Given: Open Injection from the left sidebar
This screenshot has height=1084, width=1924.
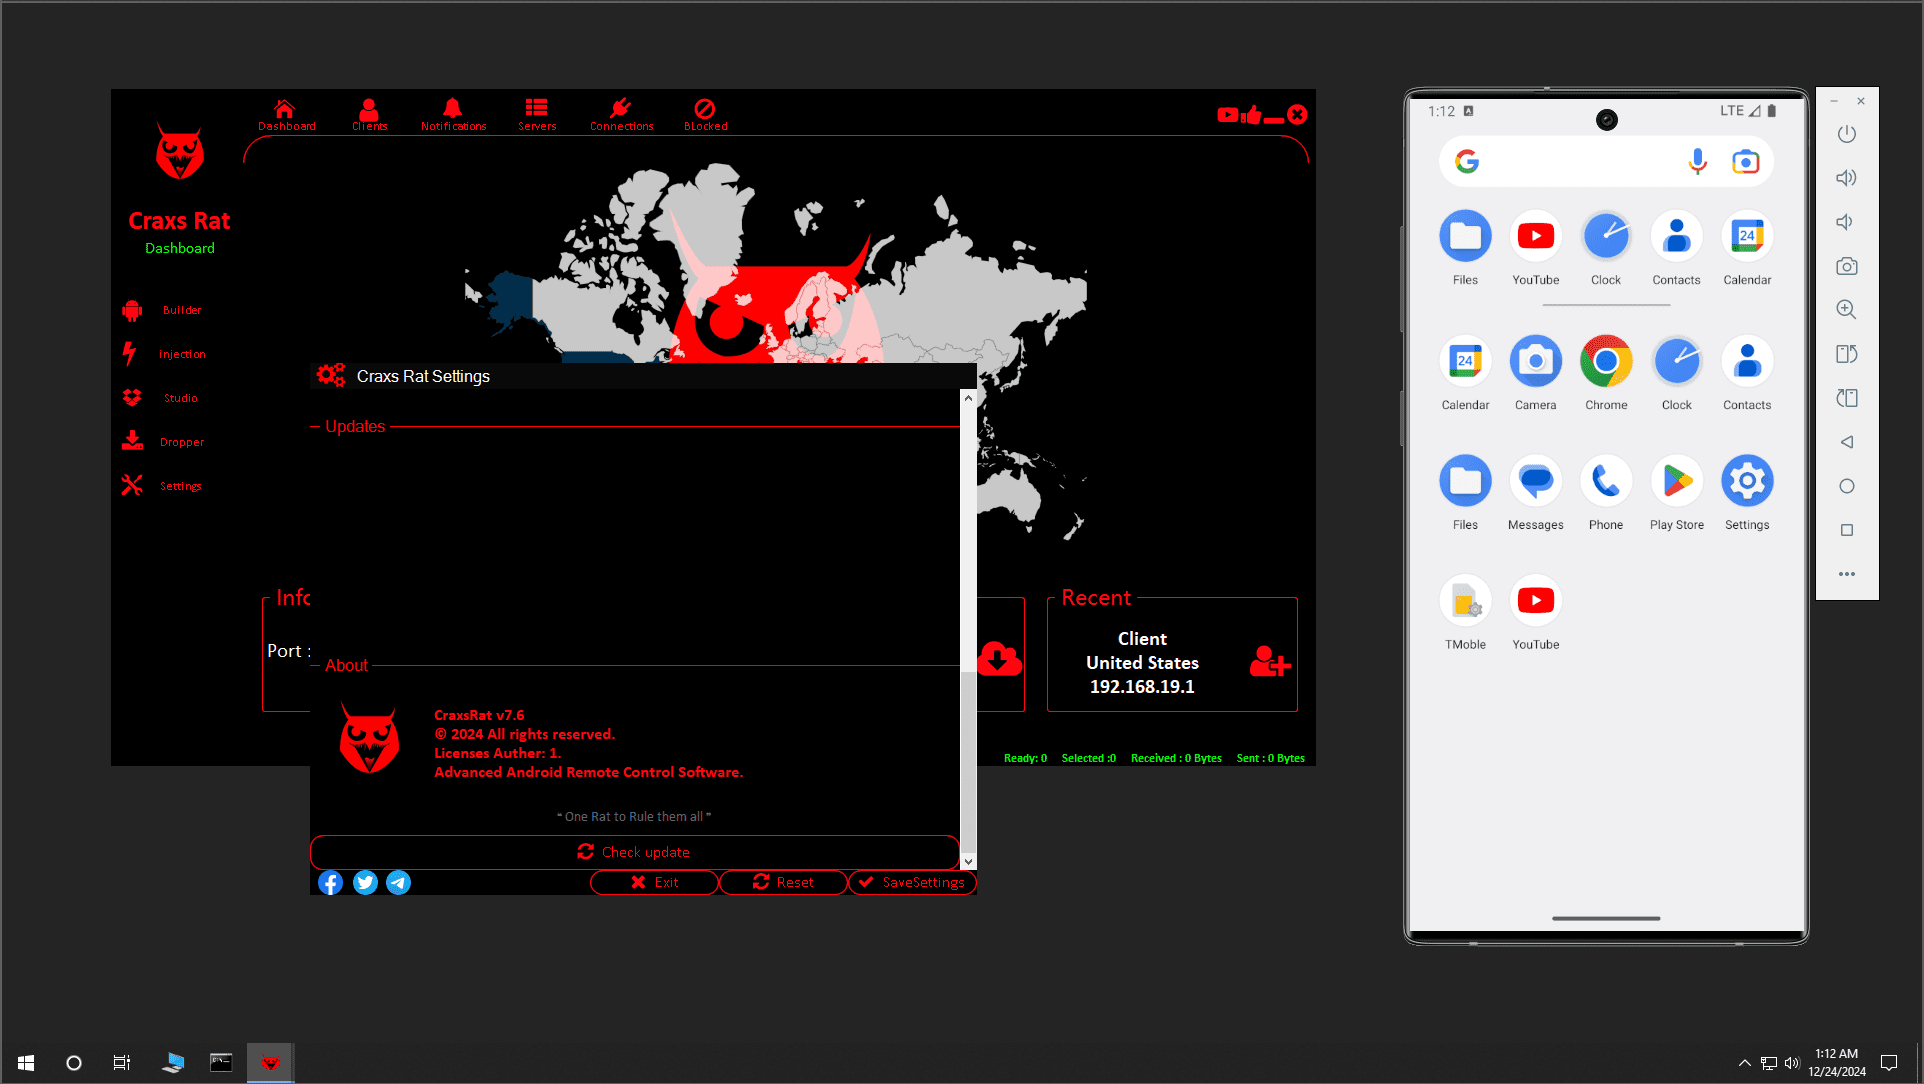Looking at the screenshot, I should pos(164,354).
